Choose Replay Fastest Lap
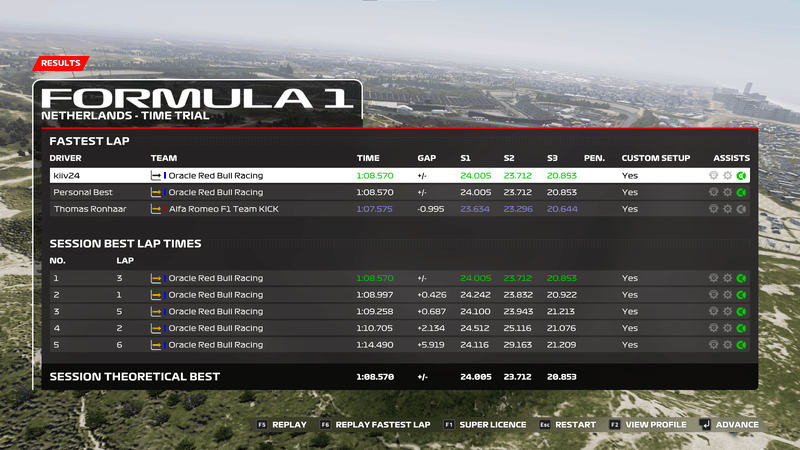Screen dimensions: 800x450 [375, 424]
